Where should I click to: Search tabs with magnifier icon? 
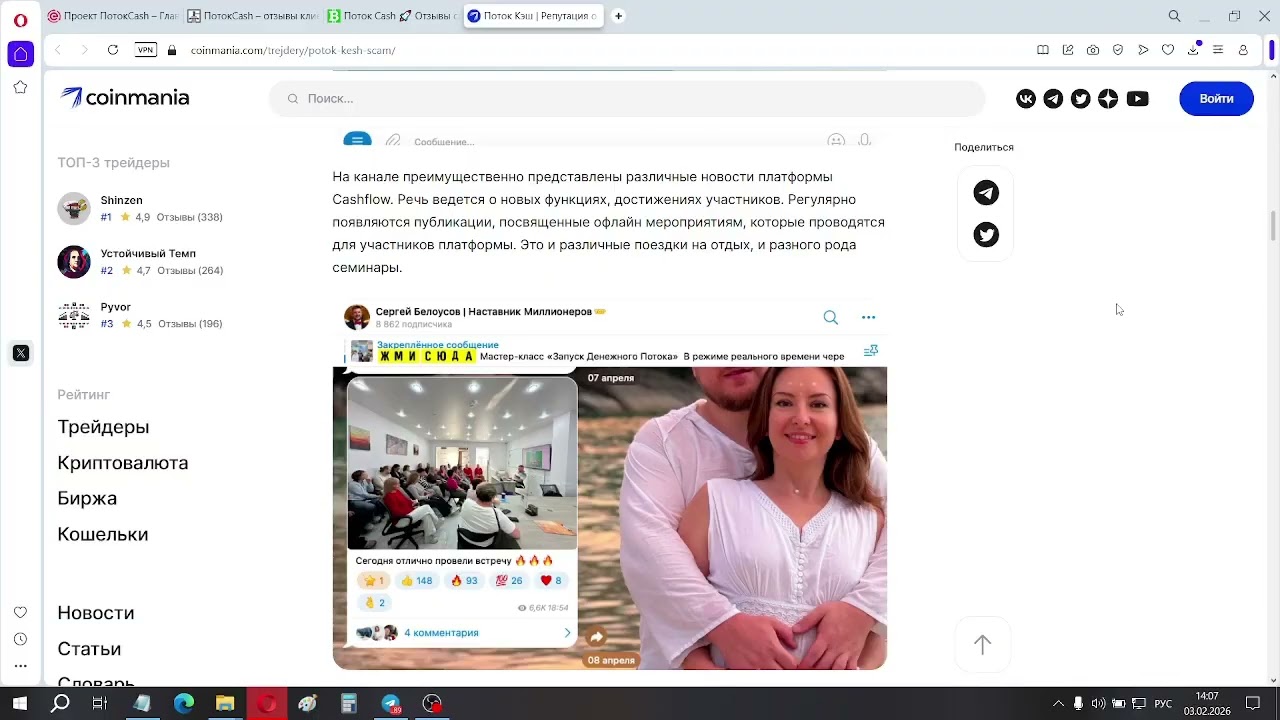[x=1175, y=16]
